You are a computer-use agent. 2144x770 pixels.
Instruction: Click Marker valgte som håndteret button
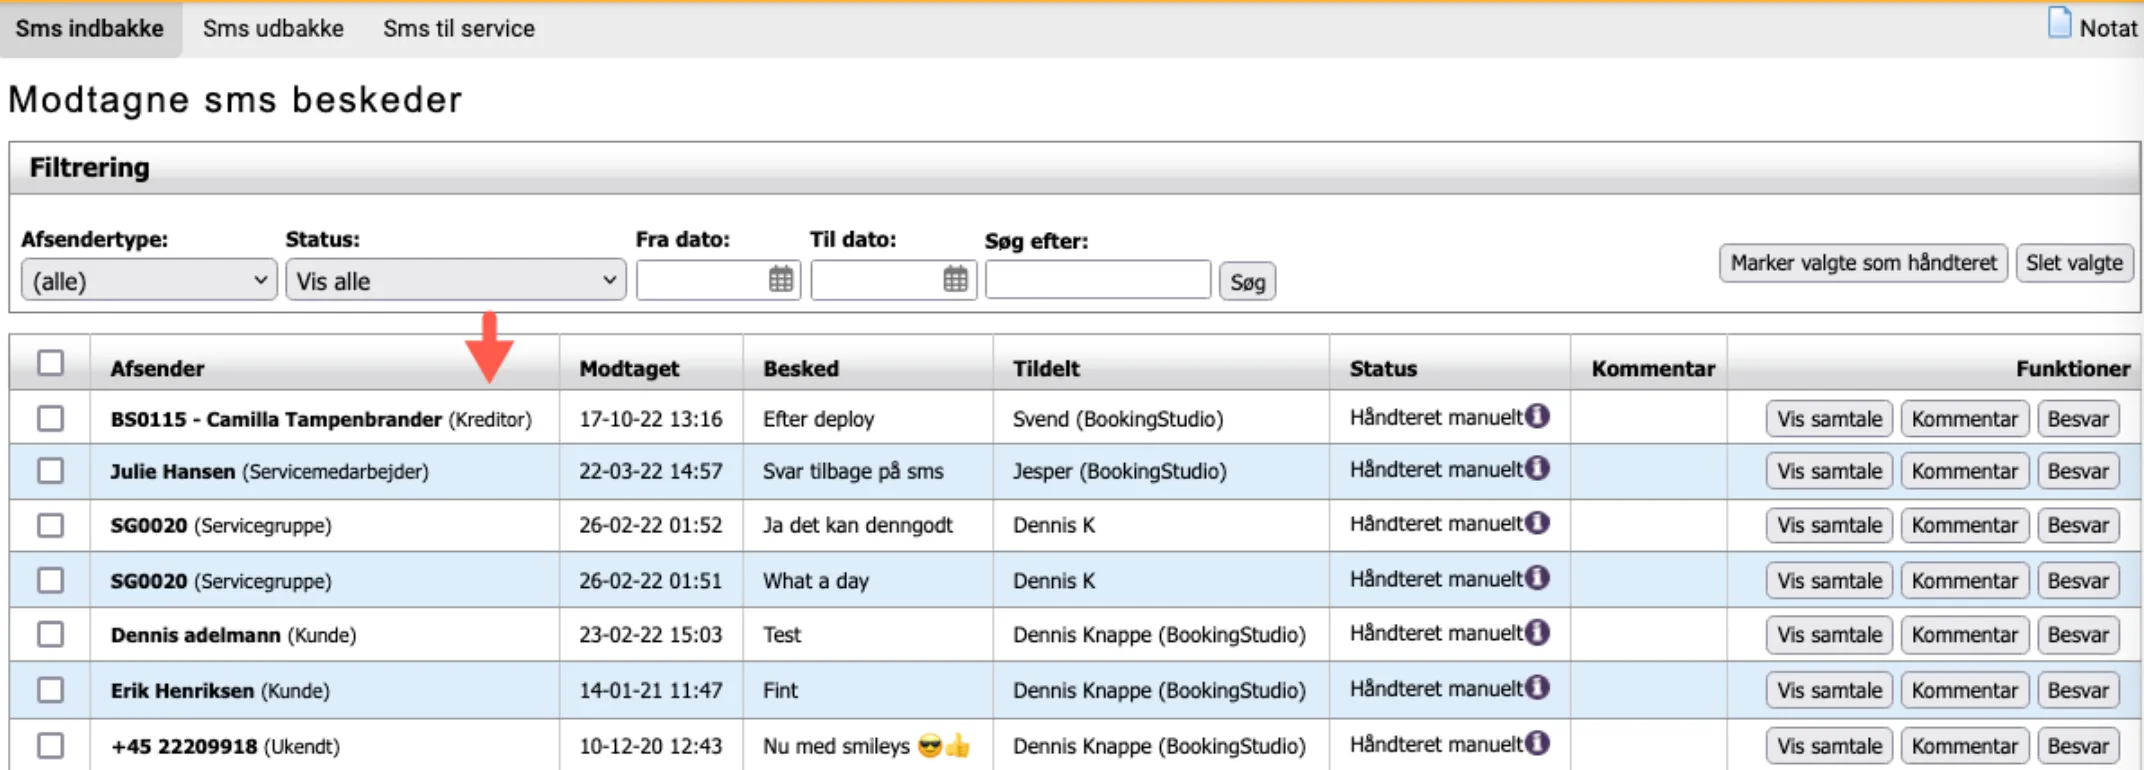[1862, 263]
